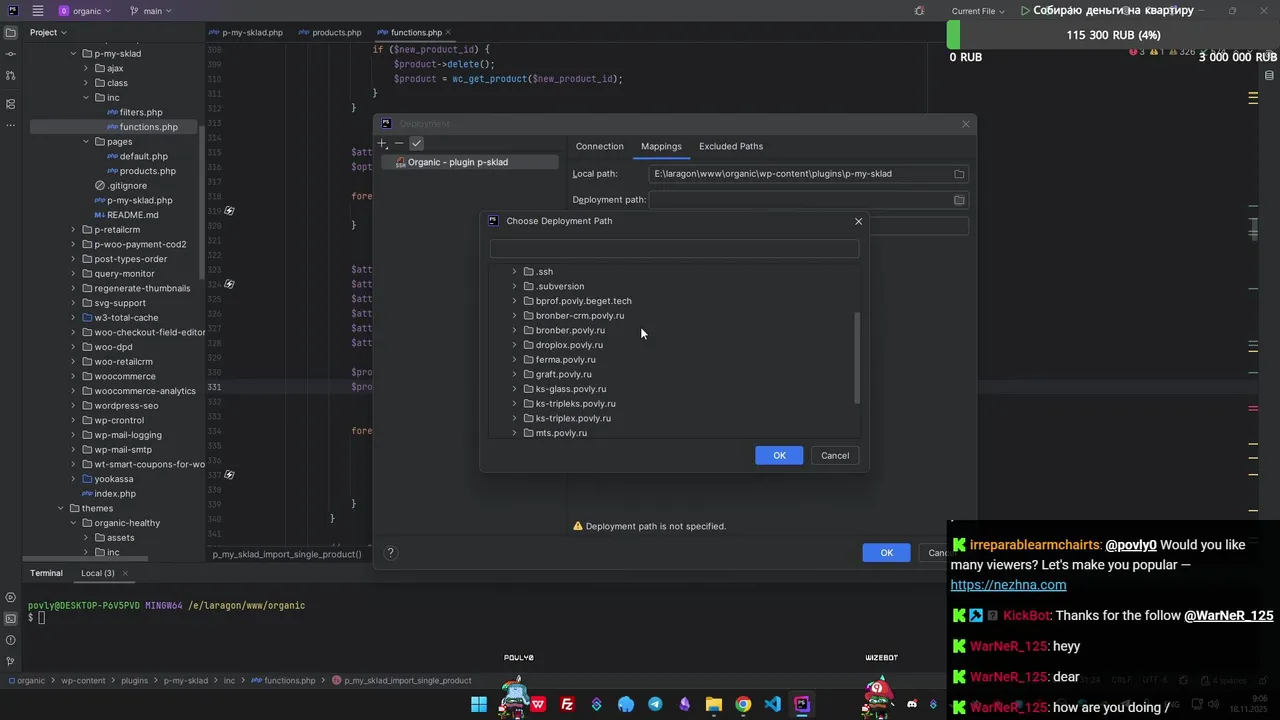1280x720 pixels.
Task: Close the functions.php editor tab
Action: click(448, 32)
